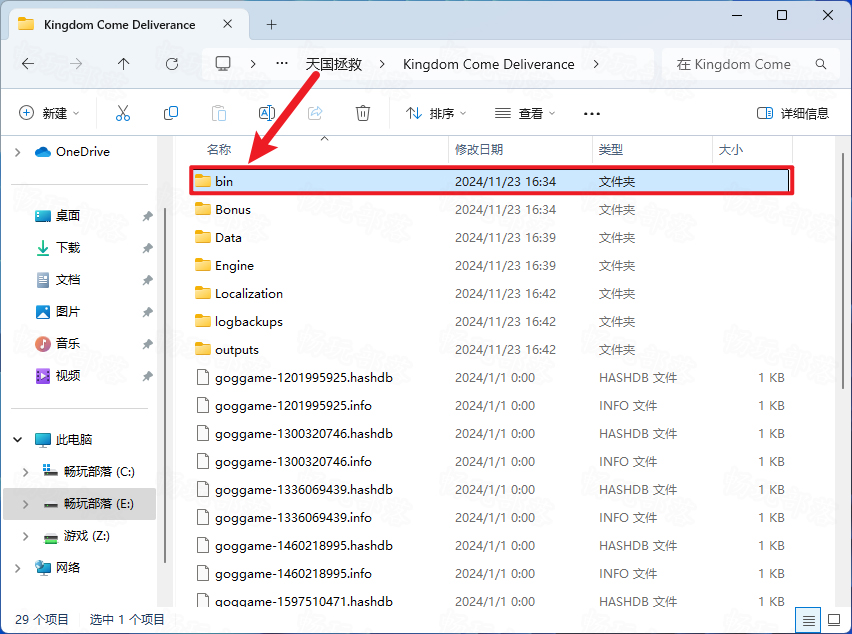
Task: Show hidden breadcrumb path via ellipsis
Action: [281, 64]
